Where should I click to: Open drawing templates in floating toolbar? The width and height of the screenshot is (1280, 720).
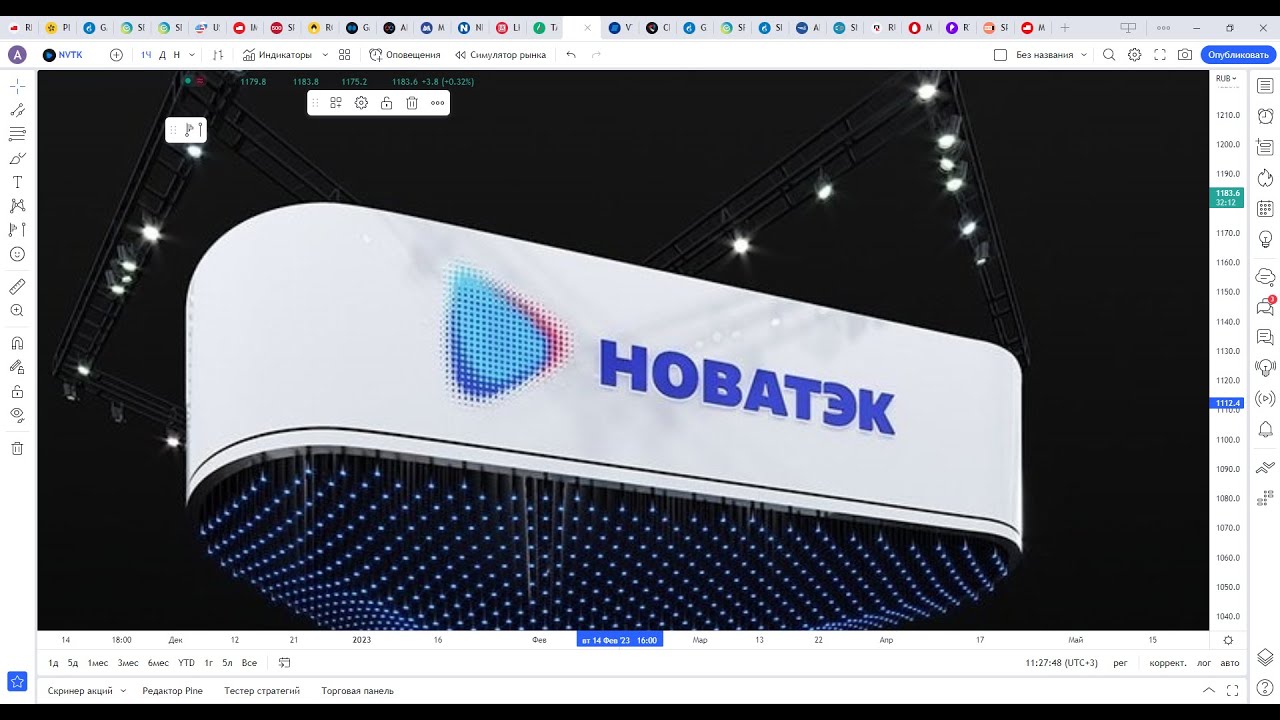[x=336, y=103]
